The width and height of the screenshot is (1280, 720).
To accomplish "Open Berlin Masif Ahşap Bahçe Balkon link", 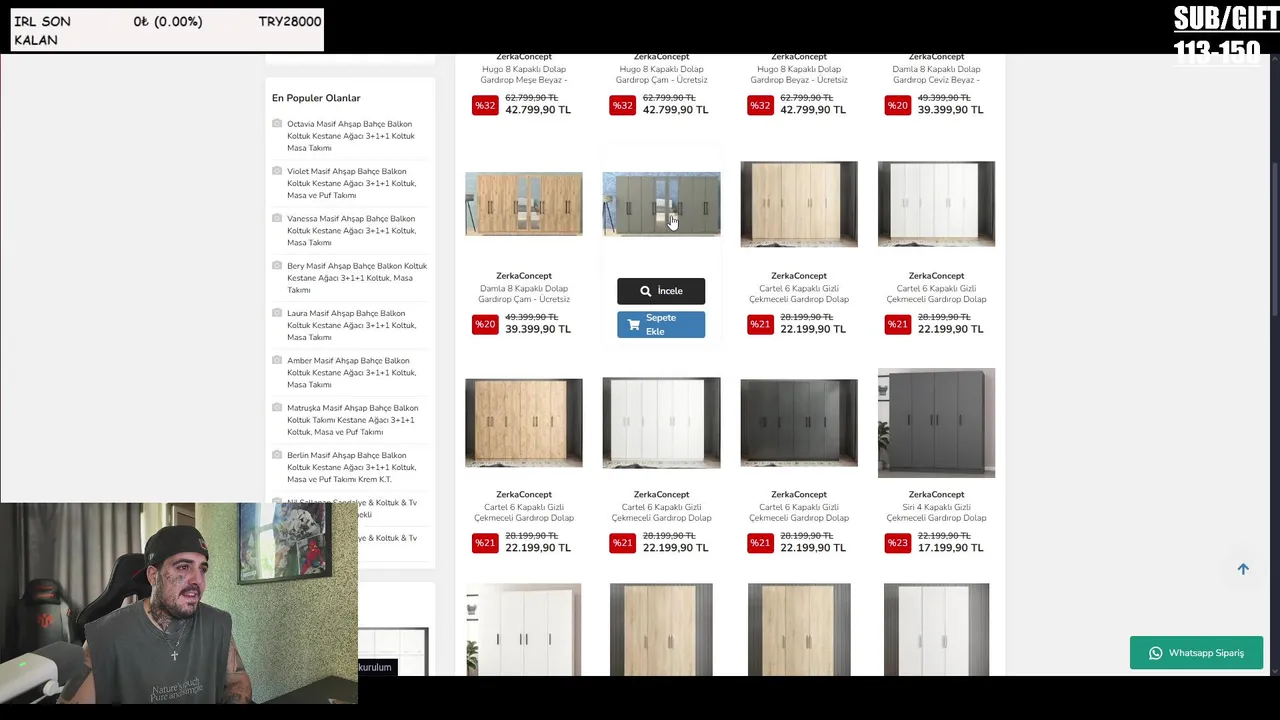I will 351,467.
